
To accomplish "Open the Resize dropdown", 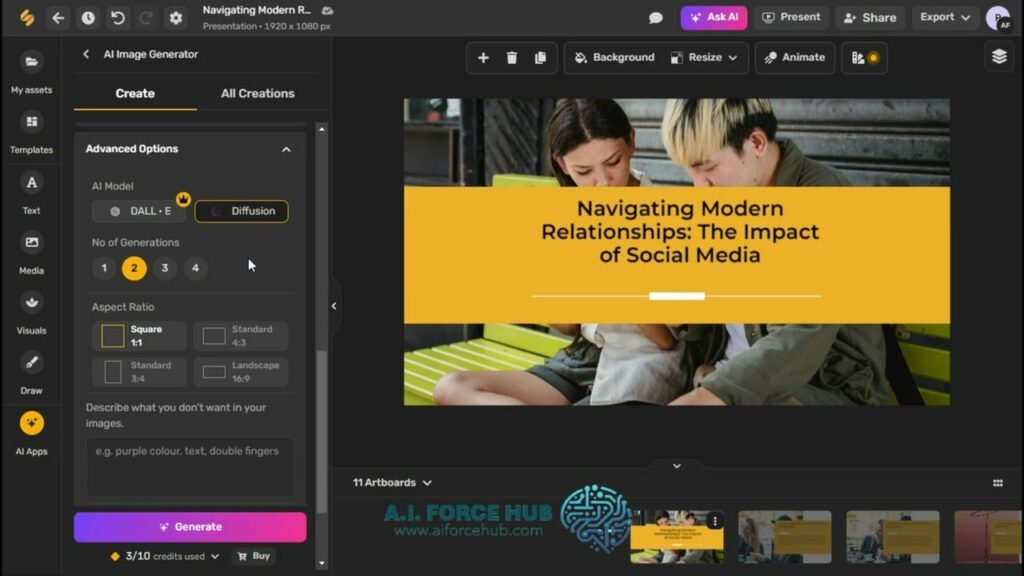I will [x=704, y=57].
